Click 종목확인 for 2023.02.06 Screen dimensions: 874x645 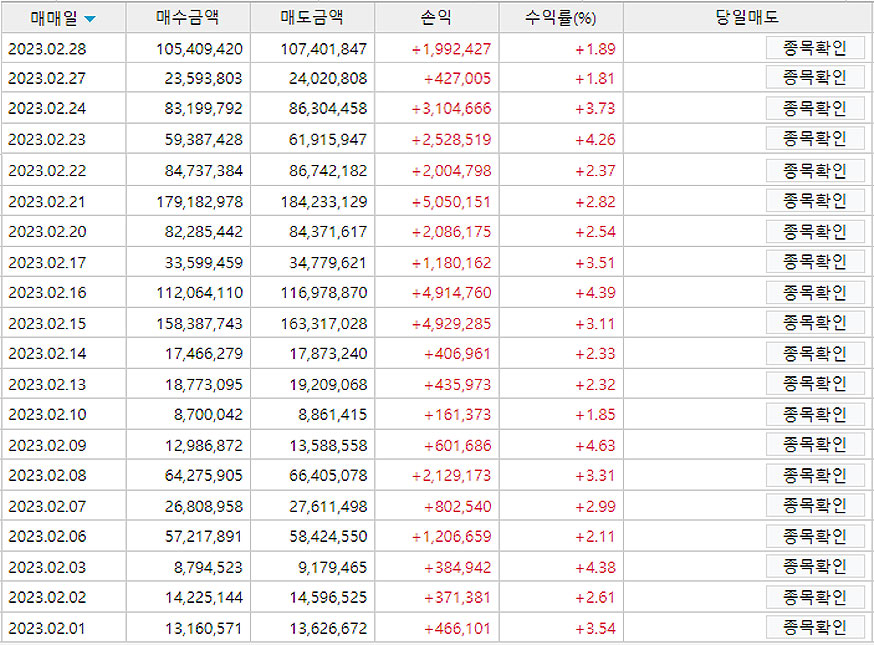(815, 536)
